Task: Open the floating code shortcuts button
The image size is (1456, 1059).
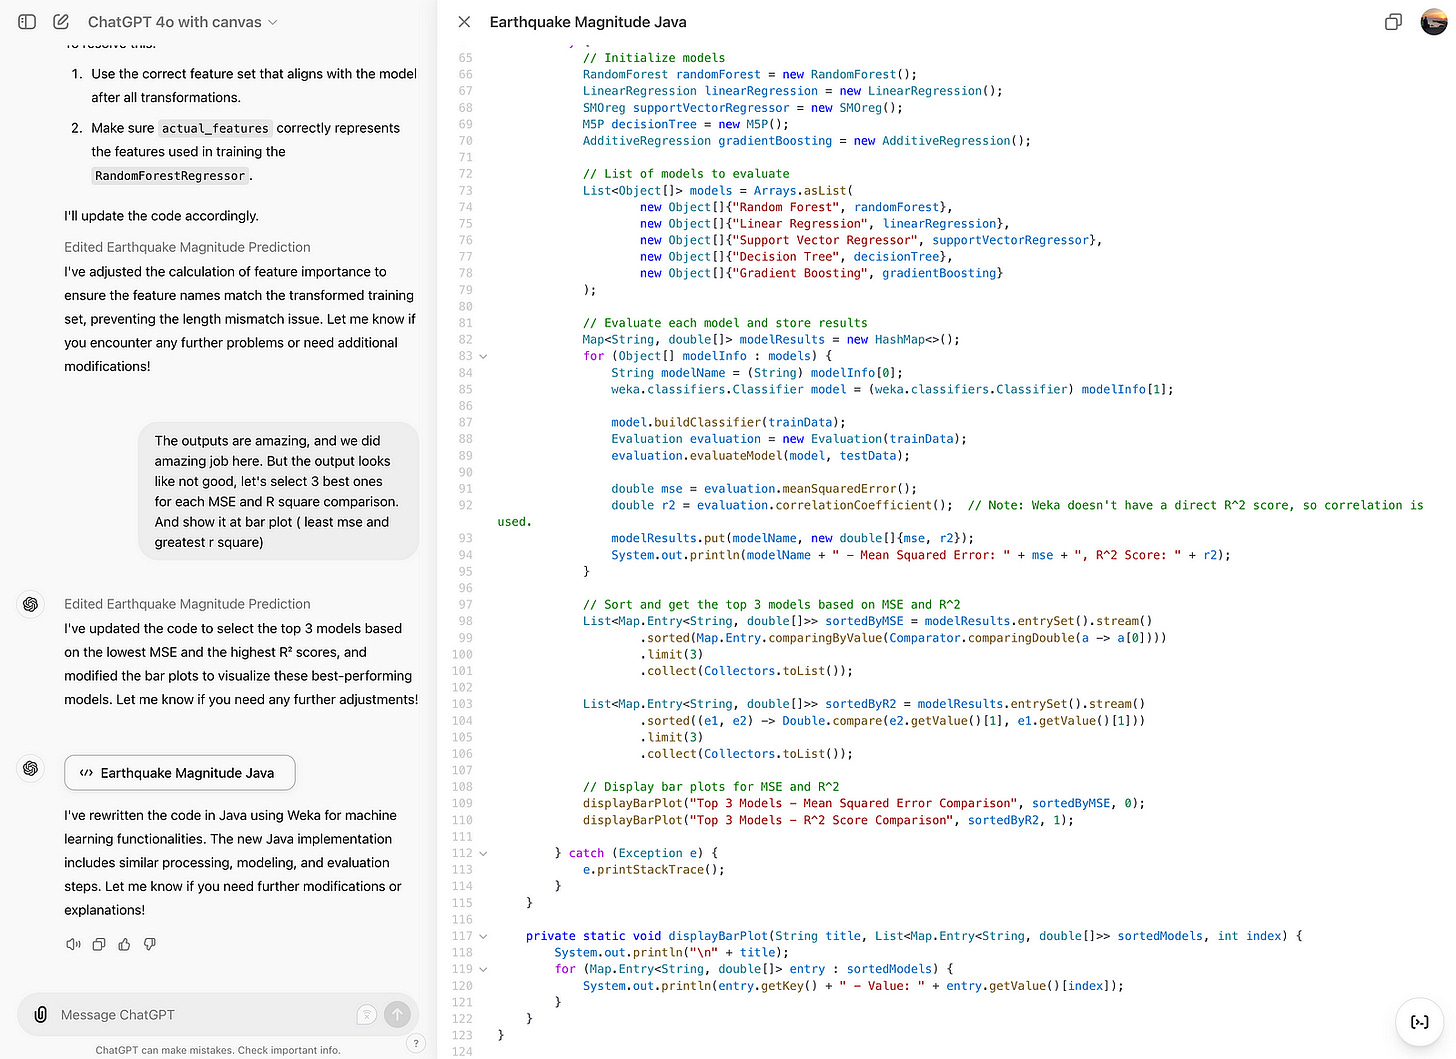Action: [x=1420, y=1021]
